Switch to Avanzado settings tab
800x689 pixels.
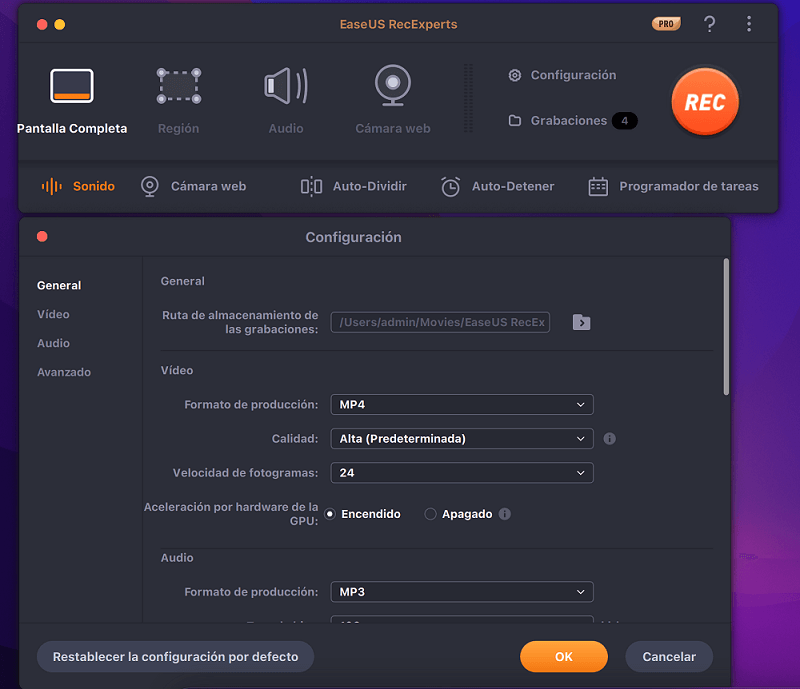point(64,373)
